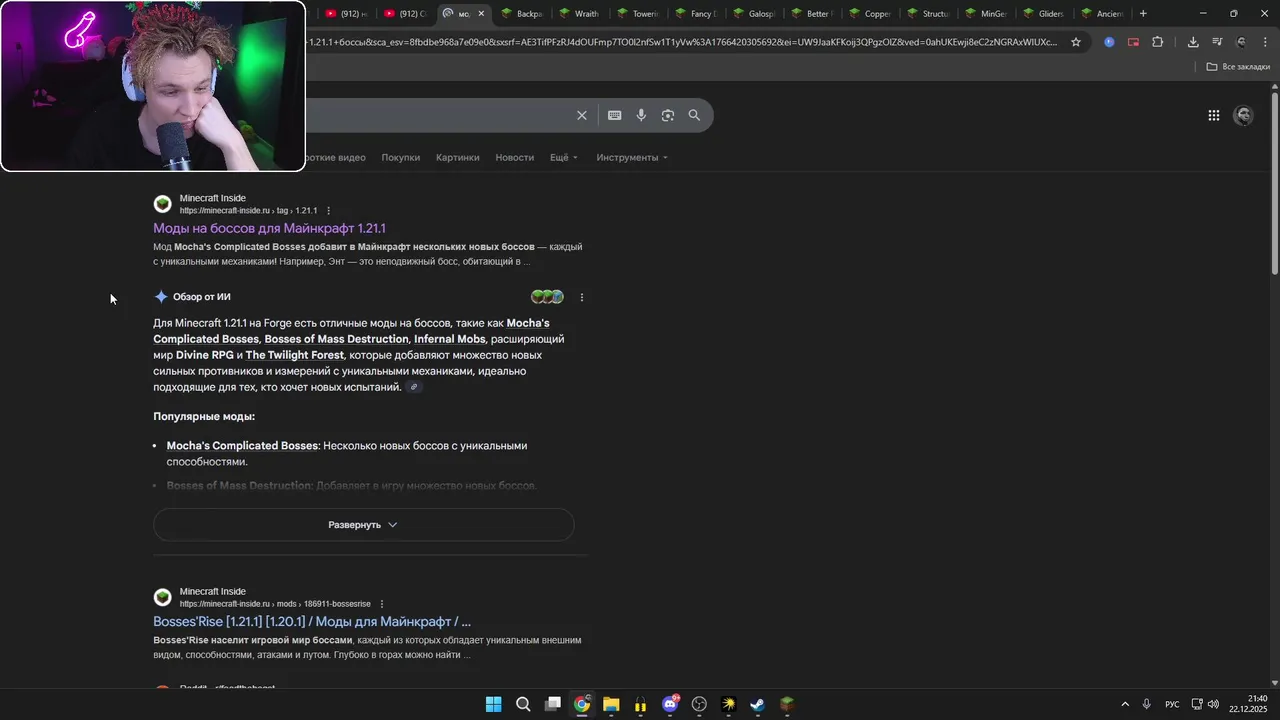Open link Моды на боссов для Майнкрафт 1.21.1
This screenshot has height=720, width=1280.
(269, 228)
